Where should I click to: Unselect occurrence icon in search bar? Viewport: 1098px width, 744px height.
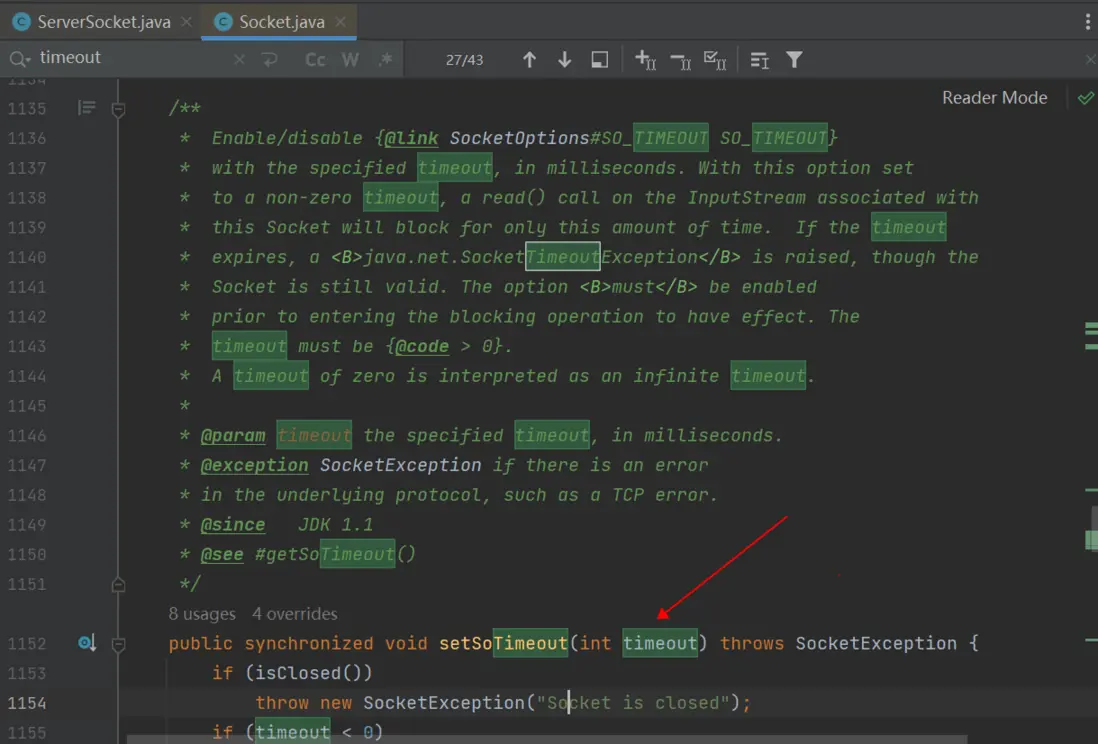pos(680,60)
